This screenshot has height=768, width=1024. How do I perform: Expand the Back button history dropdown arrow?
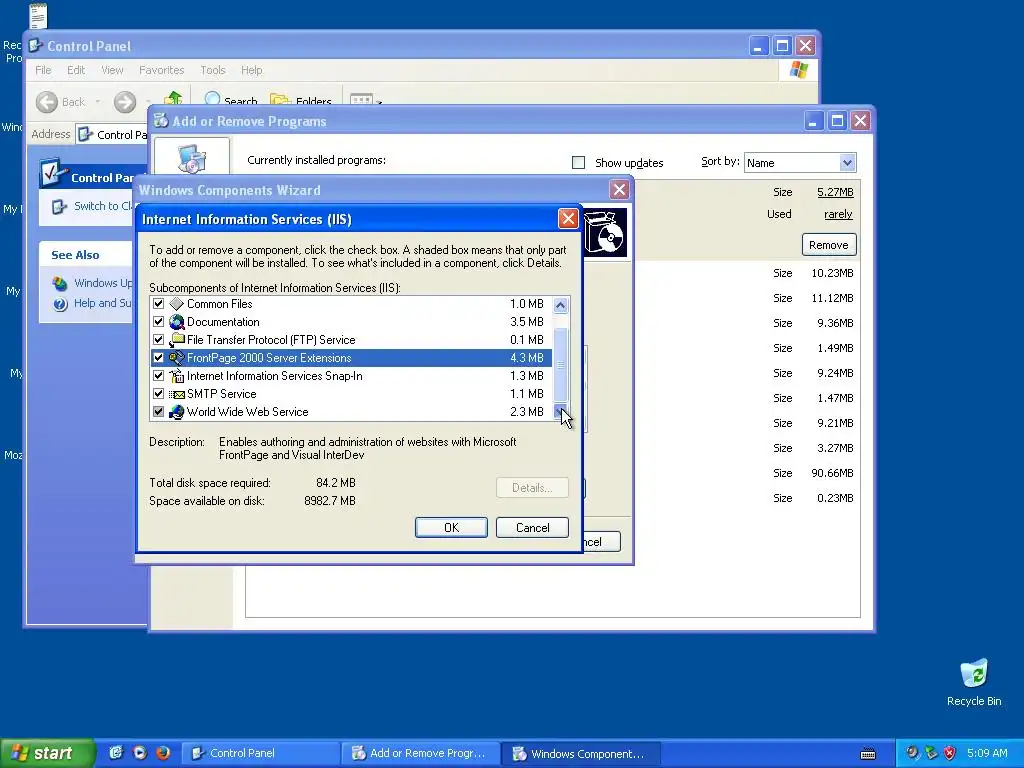point(97,102)
